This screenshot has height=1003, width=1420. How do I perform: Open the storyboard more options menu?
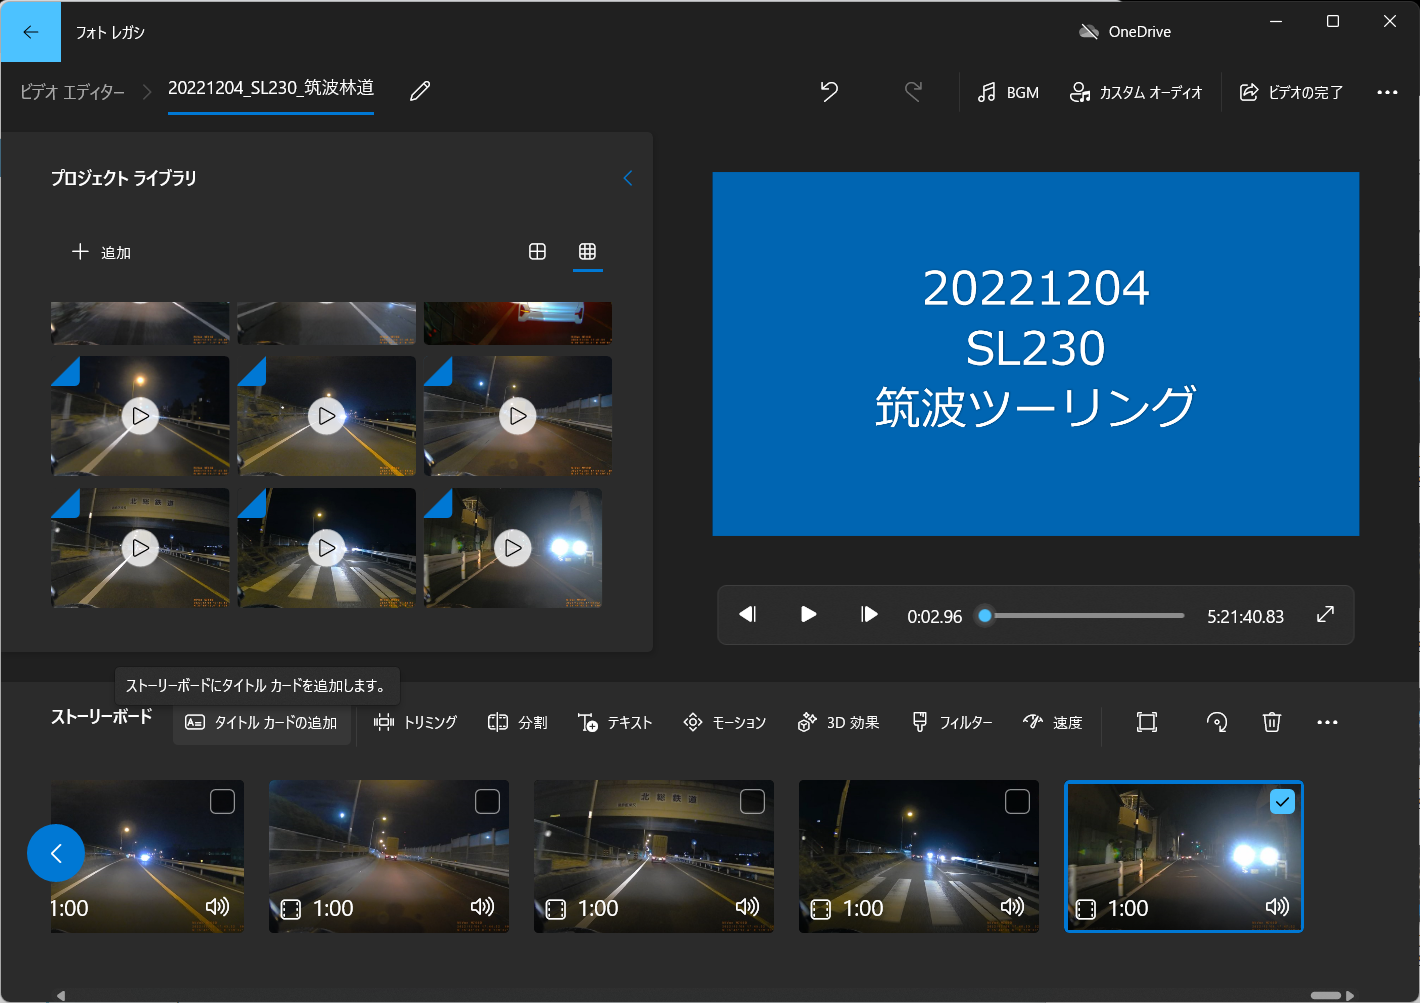point(1327,722)
